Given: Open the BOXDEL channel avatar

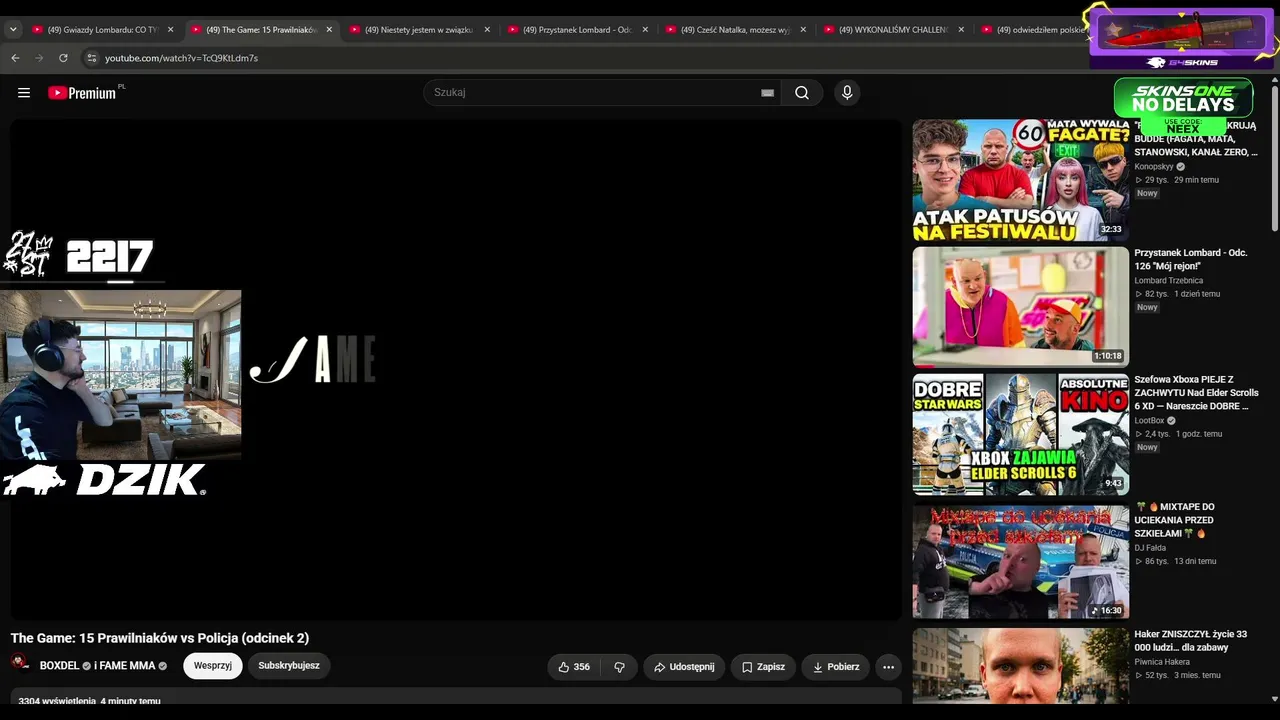Looking at the screenshot, I should (x=20, y=663).
